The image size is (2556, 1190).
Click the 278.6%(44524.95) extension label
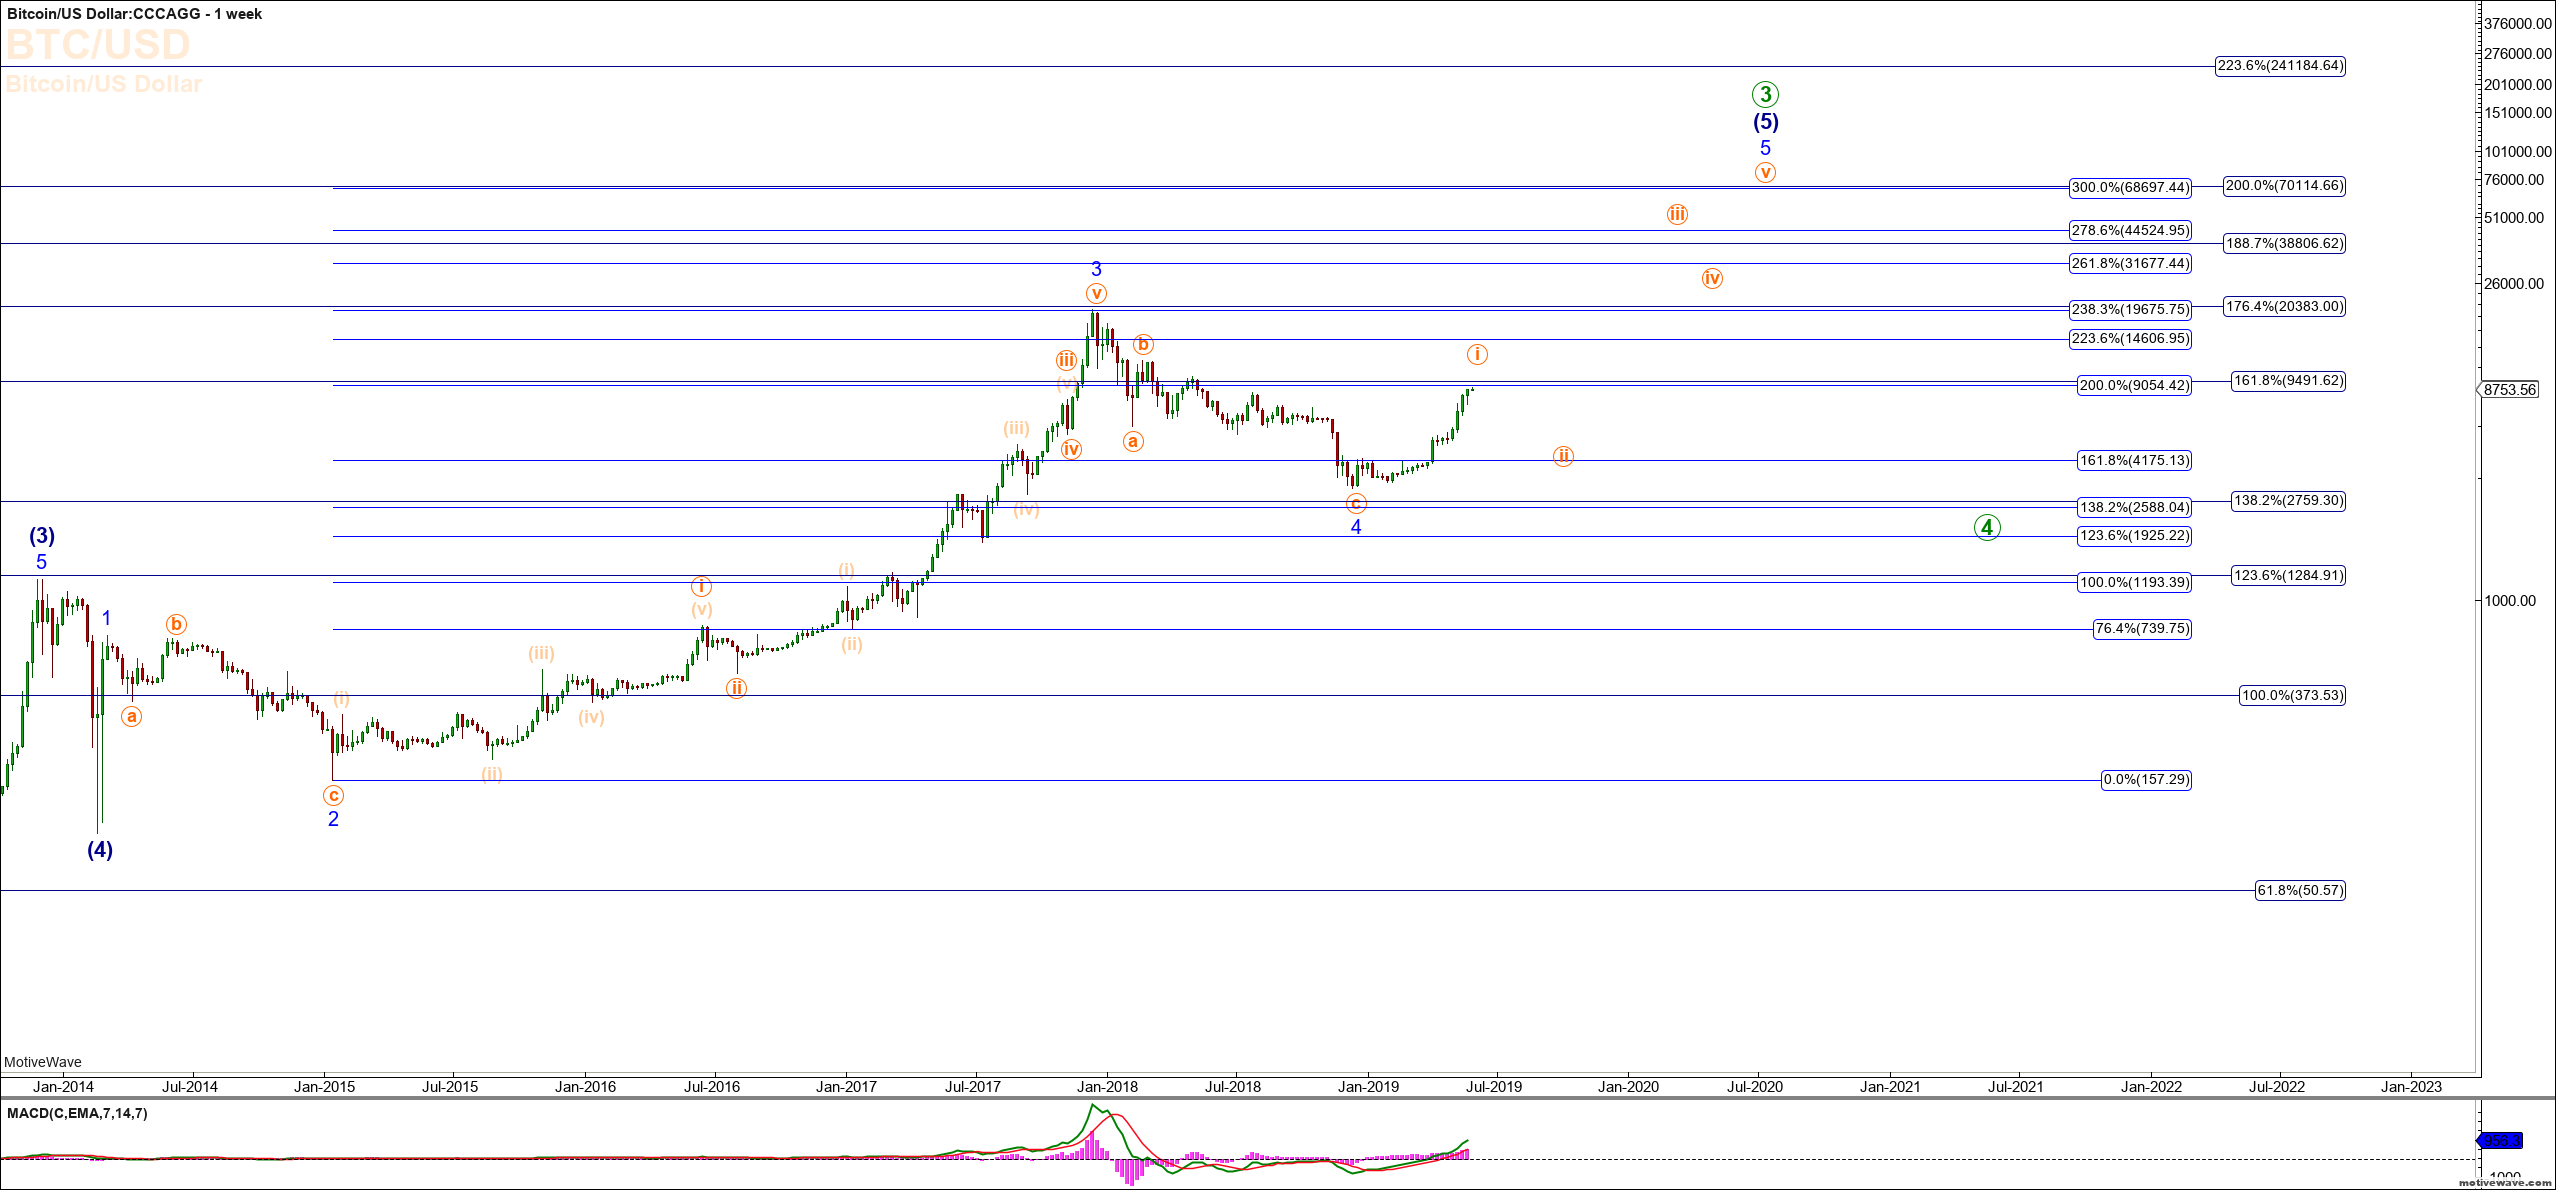click(x=2130, y=230)
